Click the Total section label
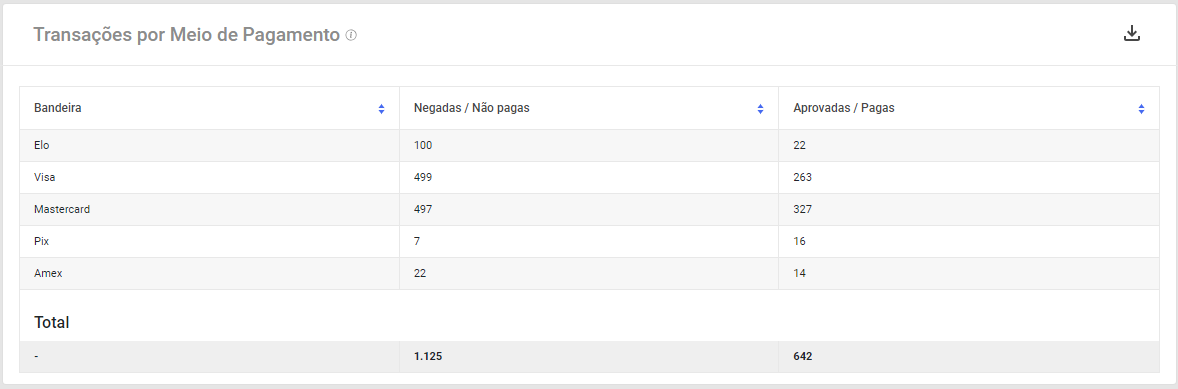The image size is (1178, 389). pyautogui.click(x=52, y=323)
